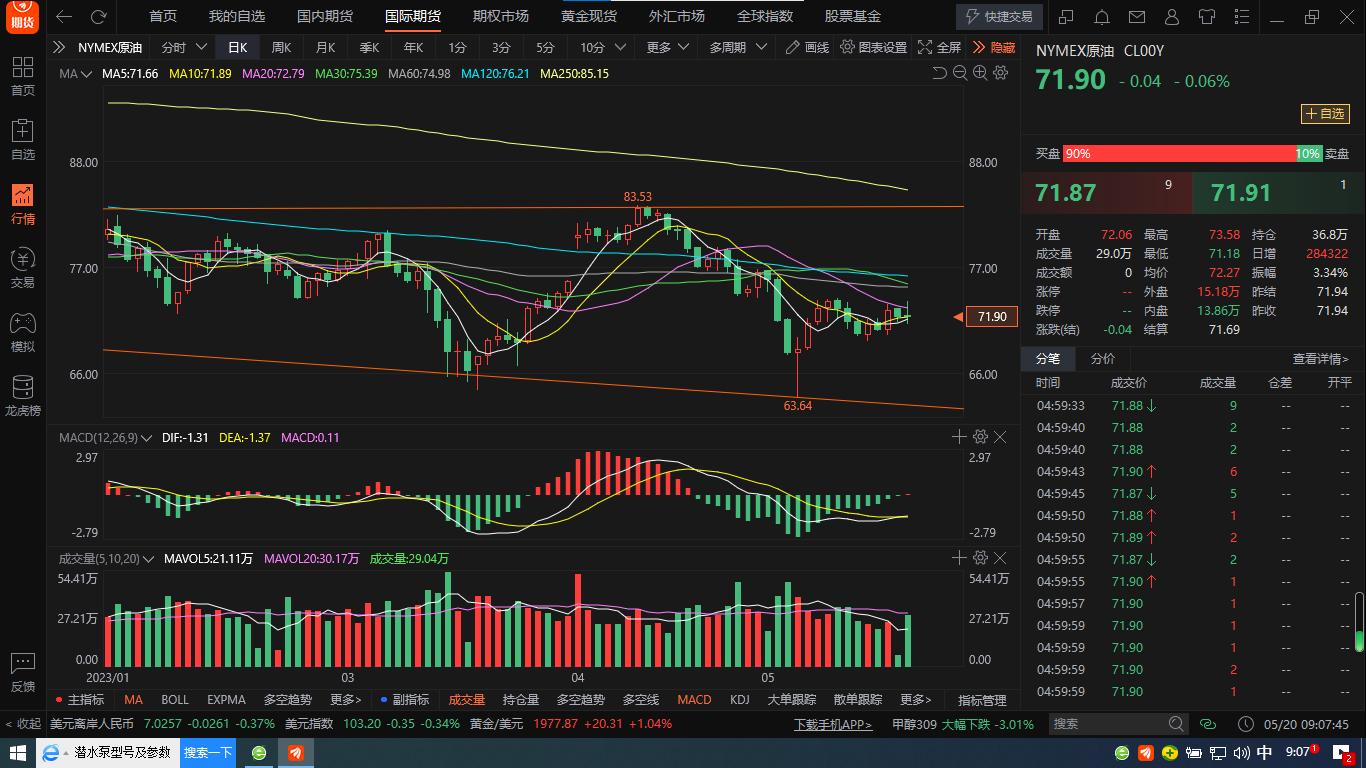Open the MA indicator settings gear
This screenshot has height=768, width=1366.
click(x=1000, y=73)
